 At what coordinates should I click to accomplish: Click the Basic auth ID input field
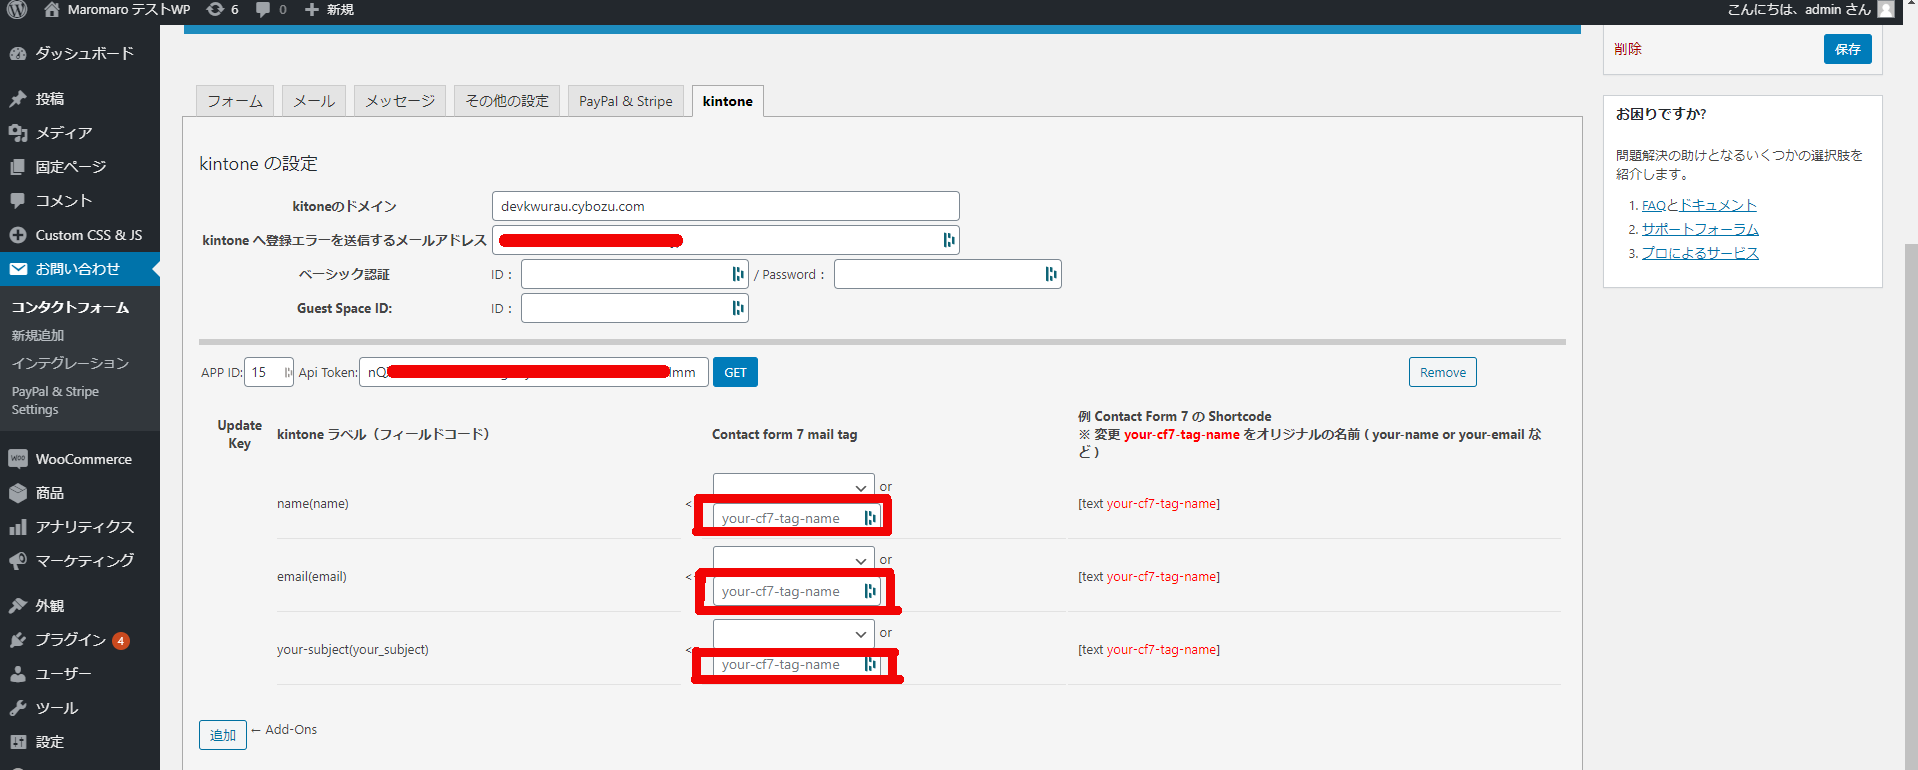(x=635, y=274)
